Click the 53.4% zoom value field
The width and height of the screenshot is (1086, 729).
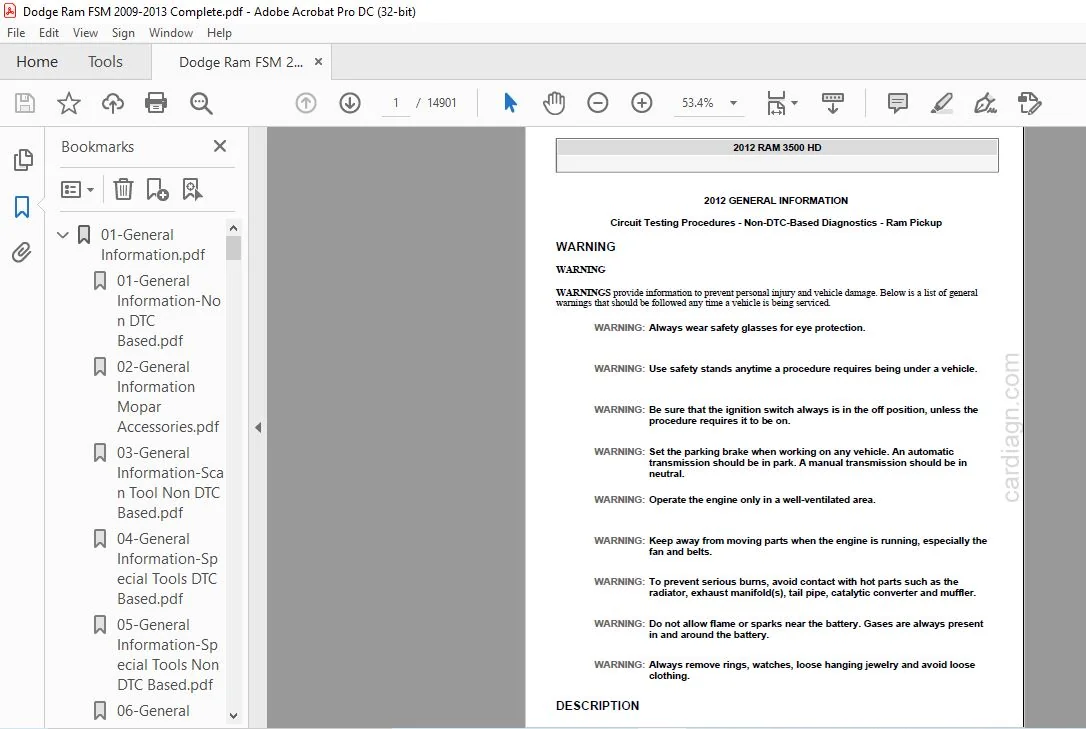697,103
